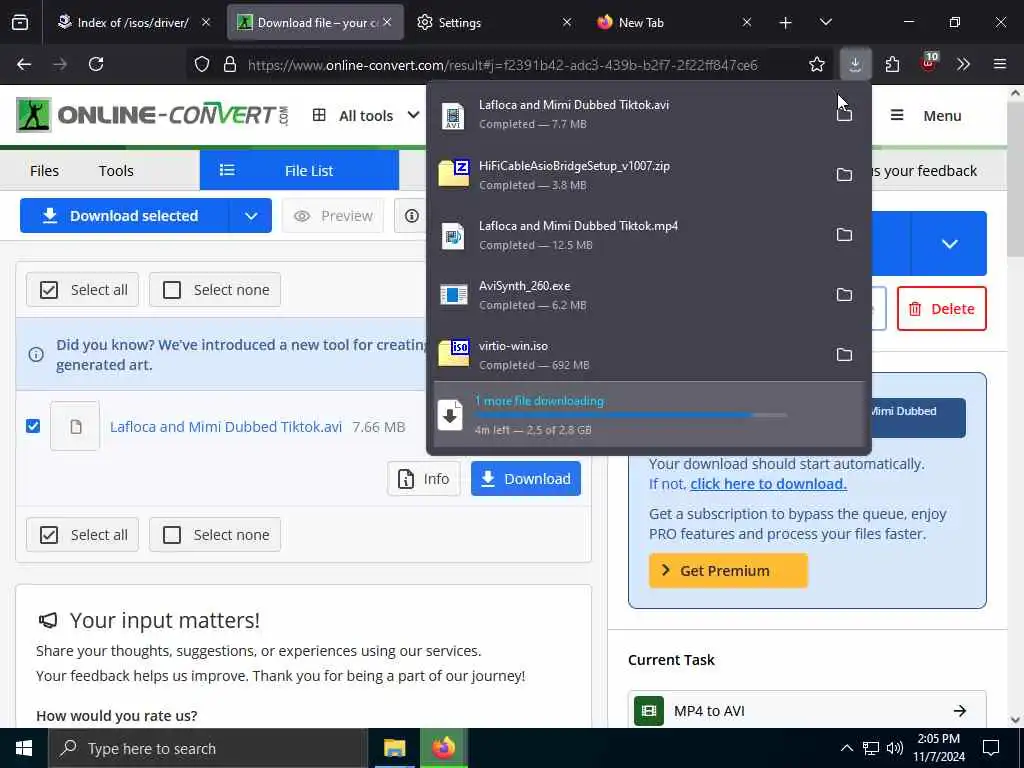This screenshot has width=1024, height=768.
Task: Show more toolbar tools overflow arrows
Action: click(x=963, y=64)
